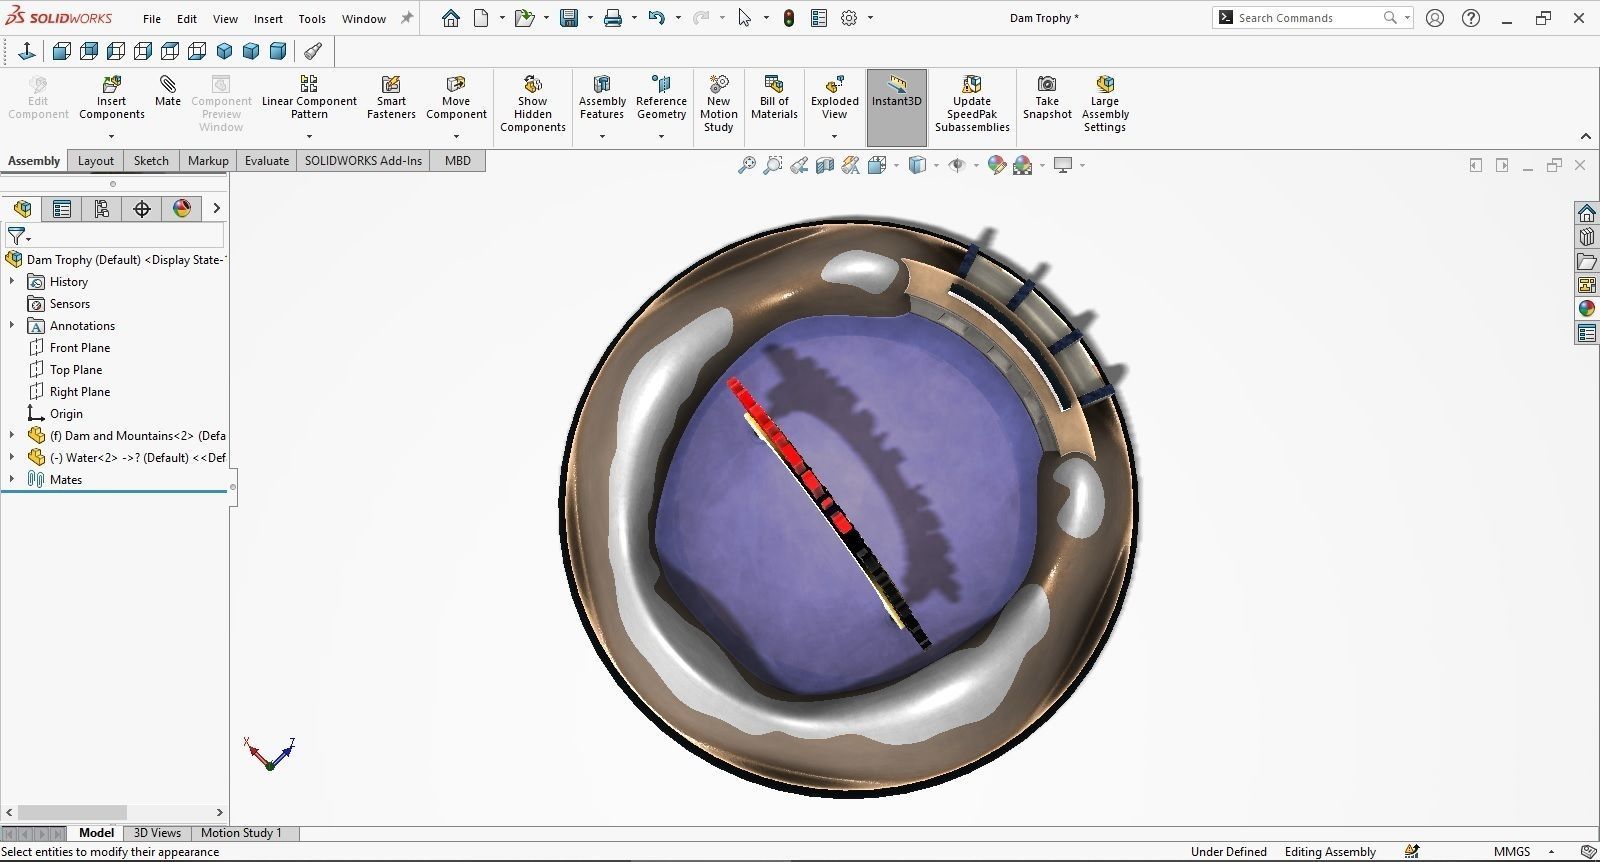The height and width of the screenshot is (862, 1600).
Task: Expand the Annotations tree node
Action: click(12, 326)
